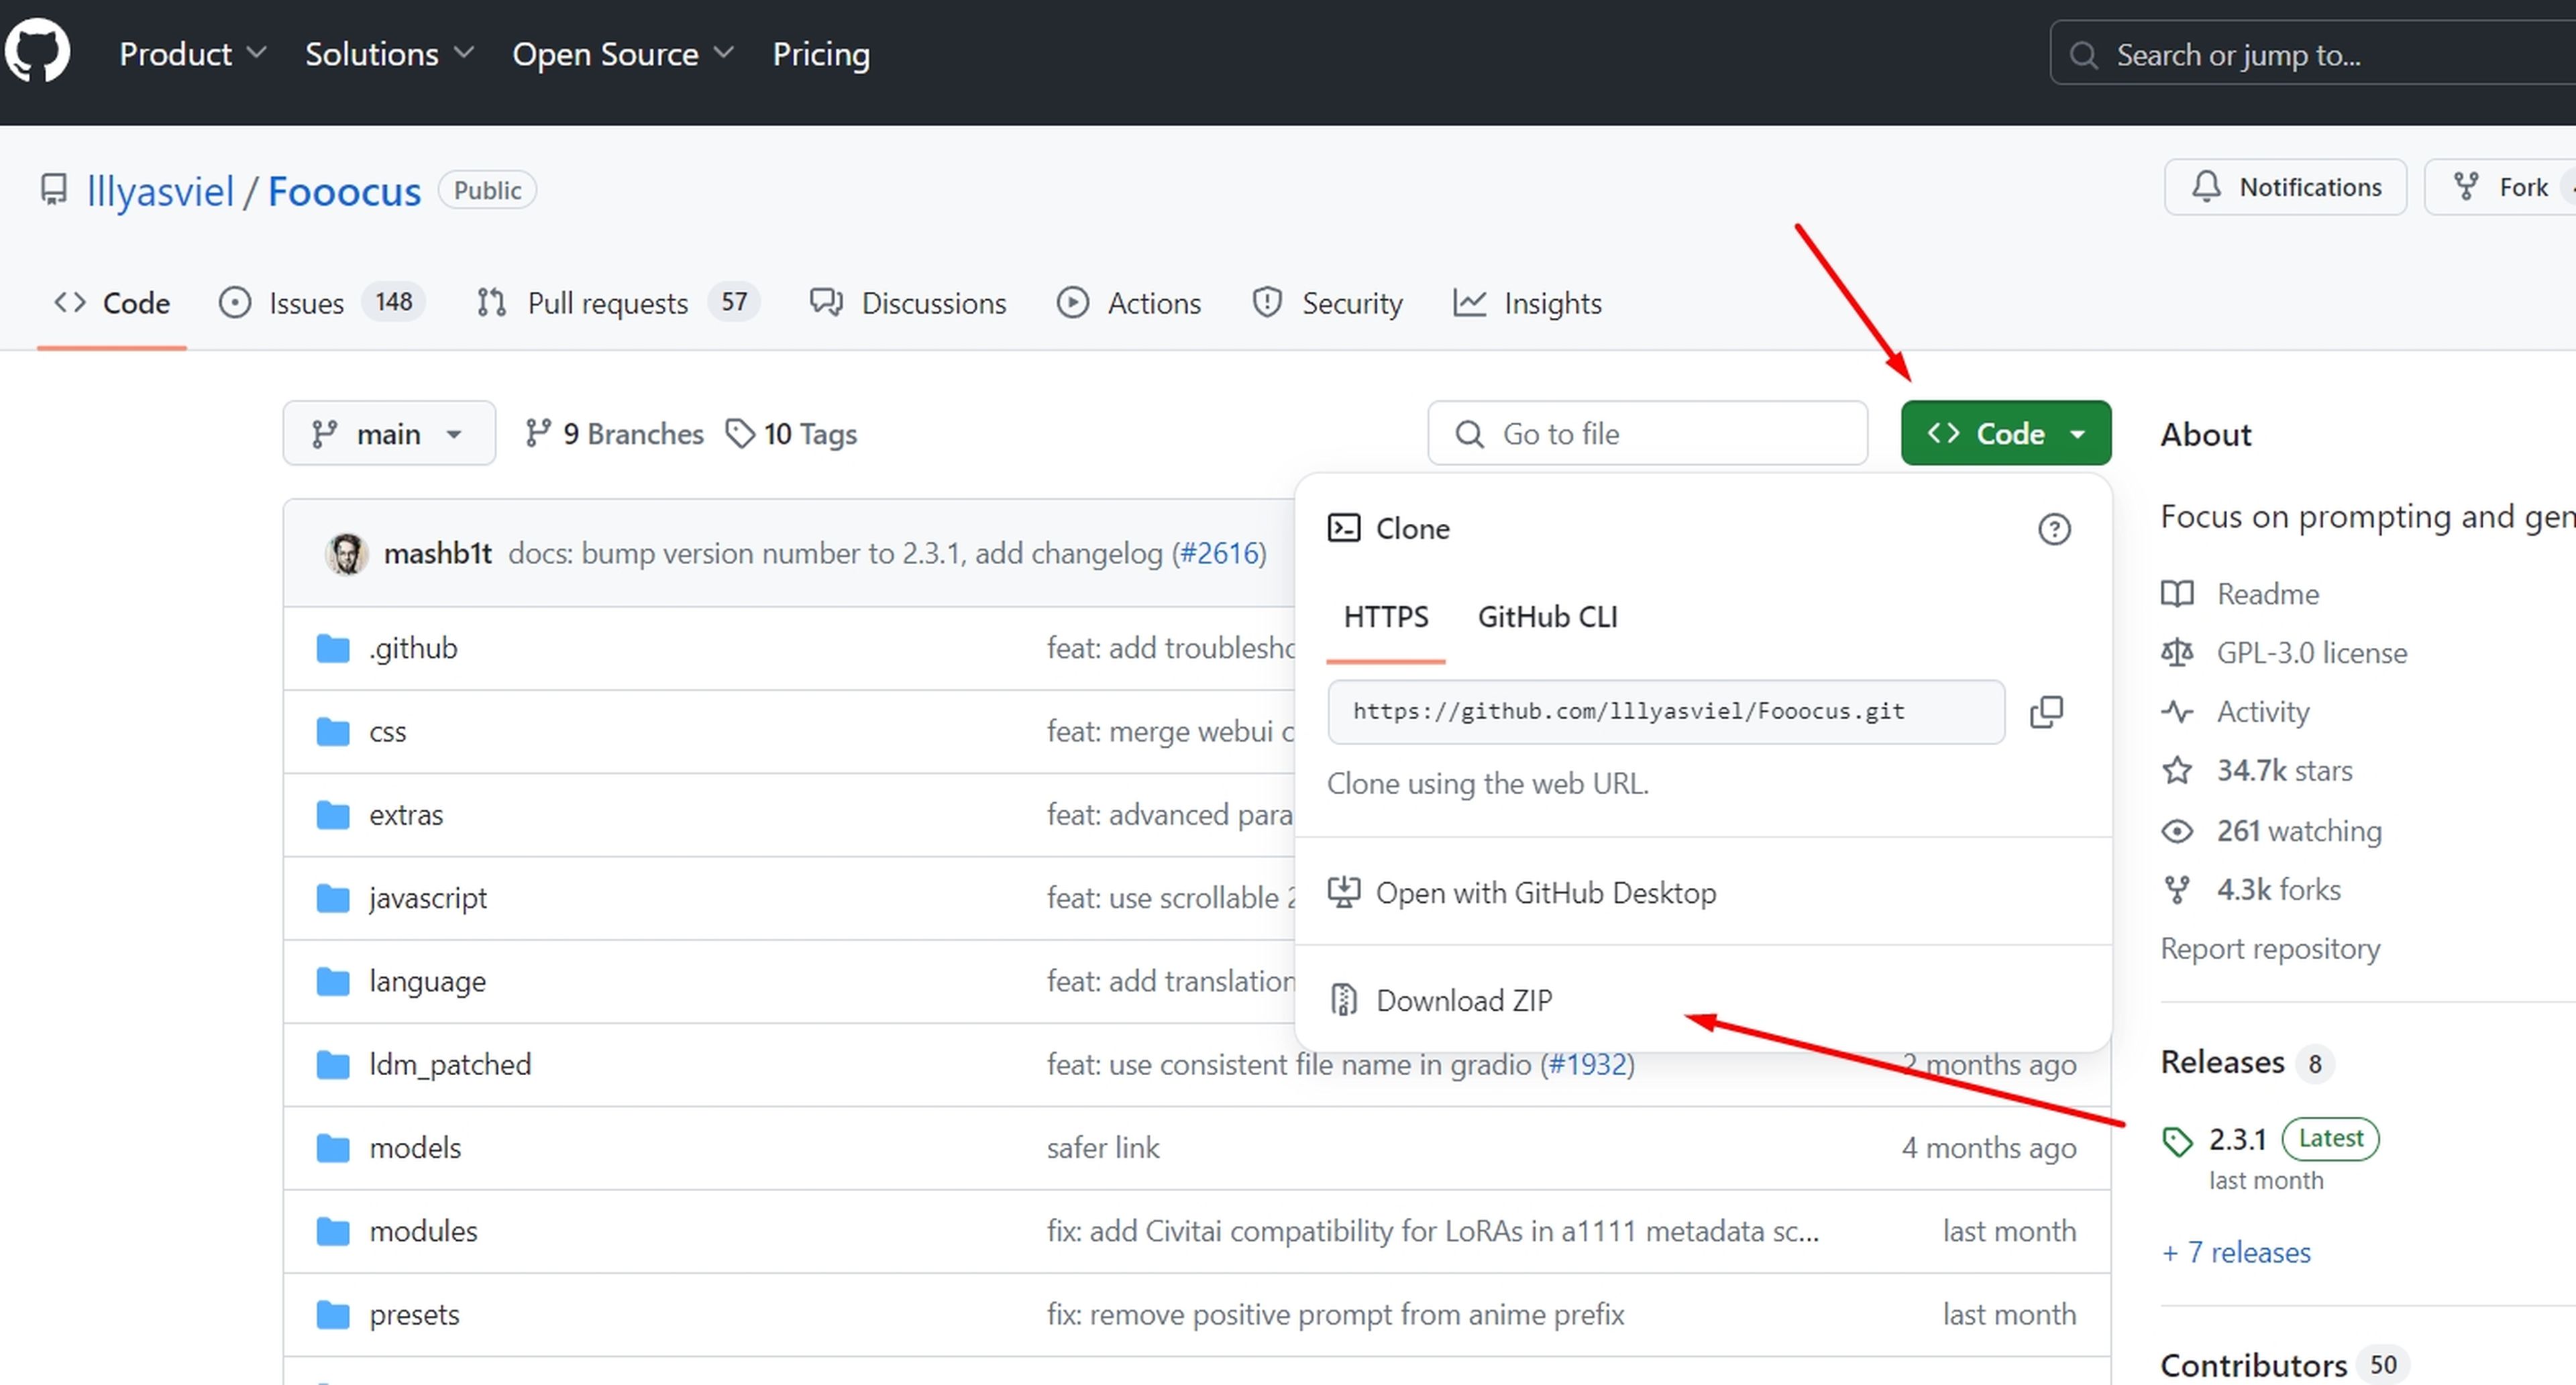View the 10 Tags link
The width and height of the screenshot is (2576, 1385).
click(x=791, y=434)
